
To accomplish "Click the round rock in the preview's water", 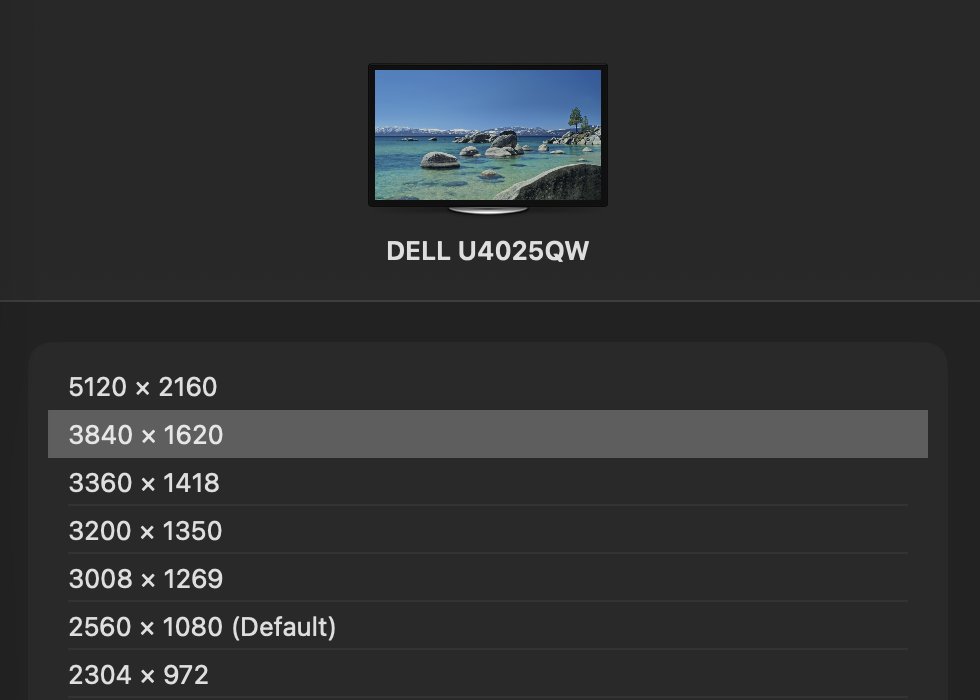I will click(x=439, y=160).
